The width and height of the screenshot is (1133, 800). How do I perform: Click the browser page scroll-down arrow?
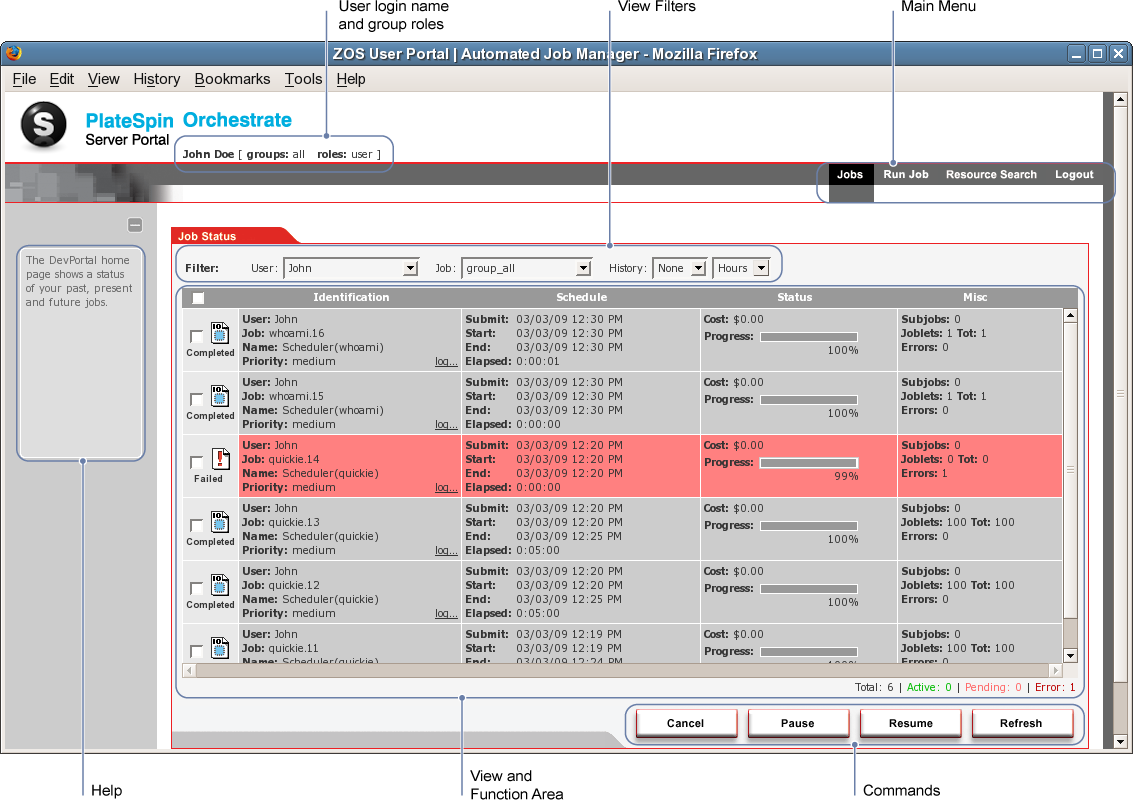tap(1120, 741)
